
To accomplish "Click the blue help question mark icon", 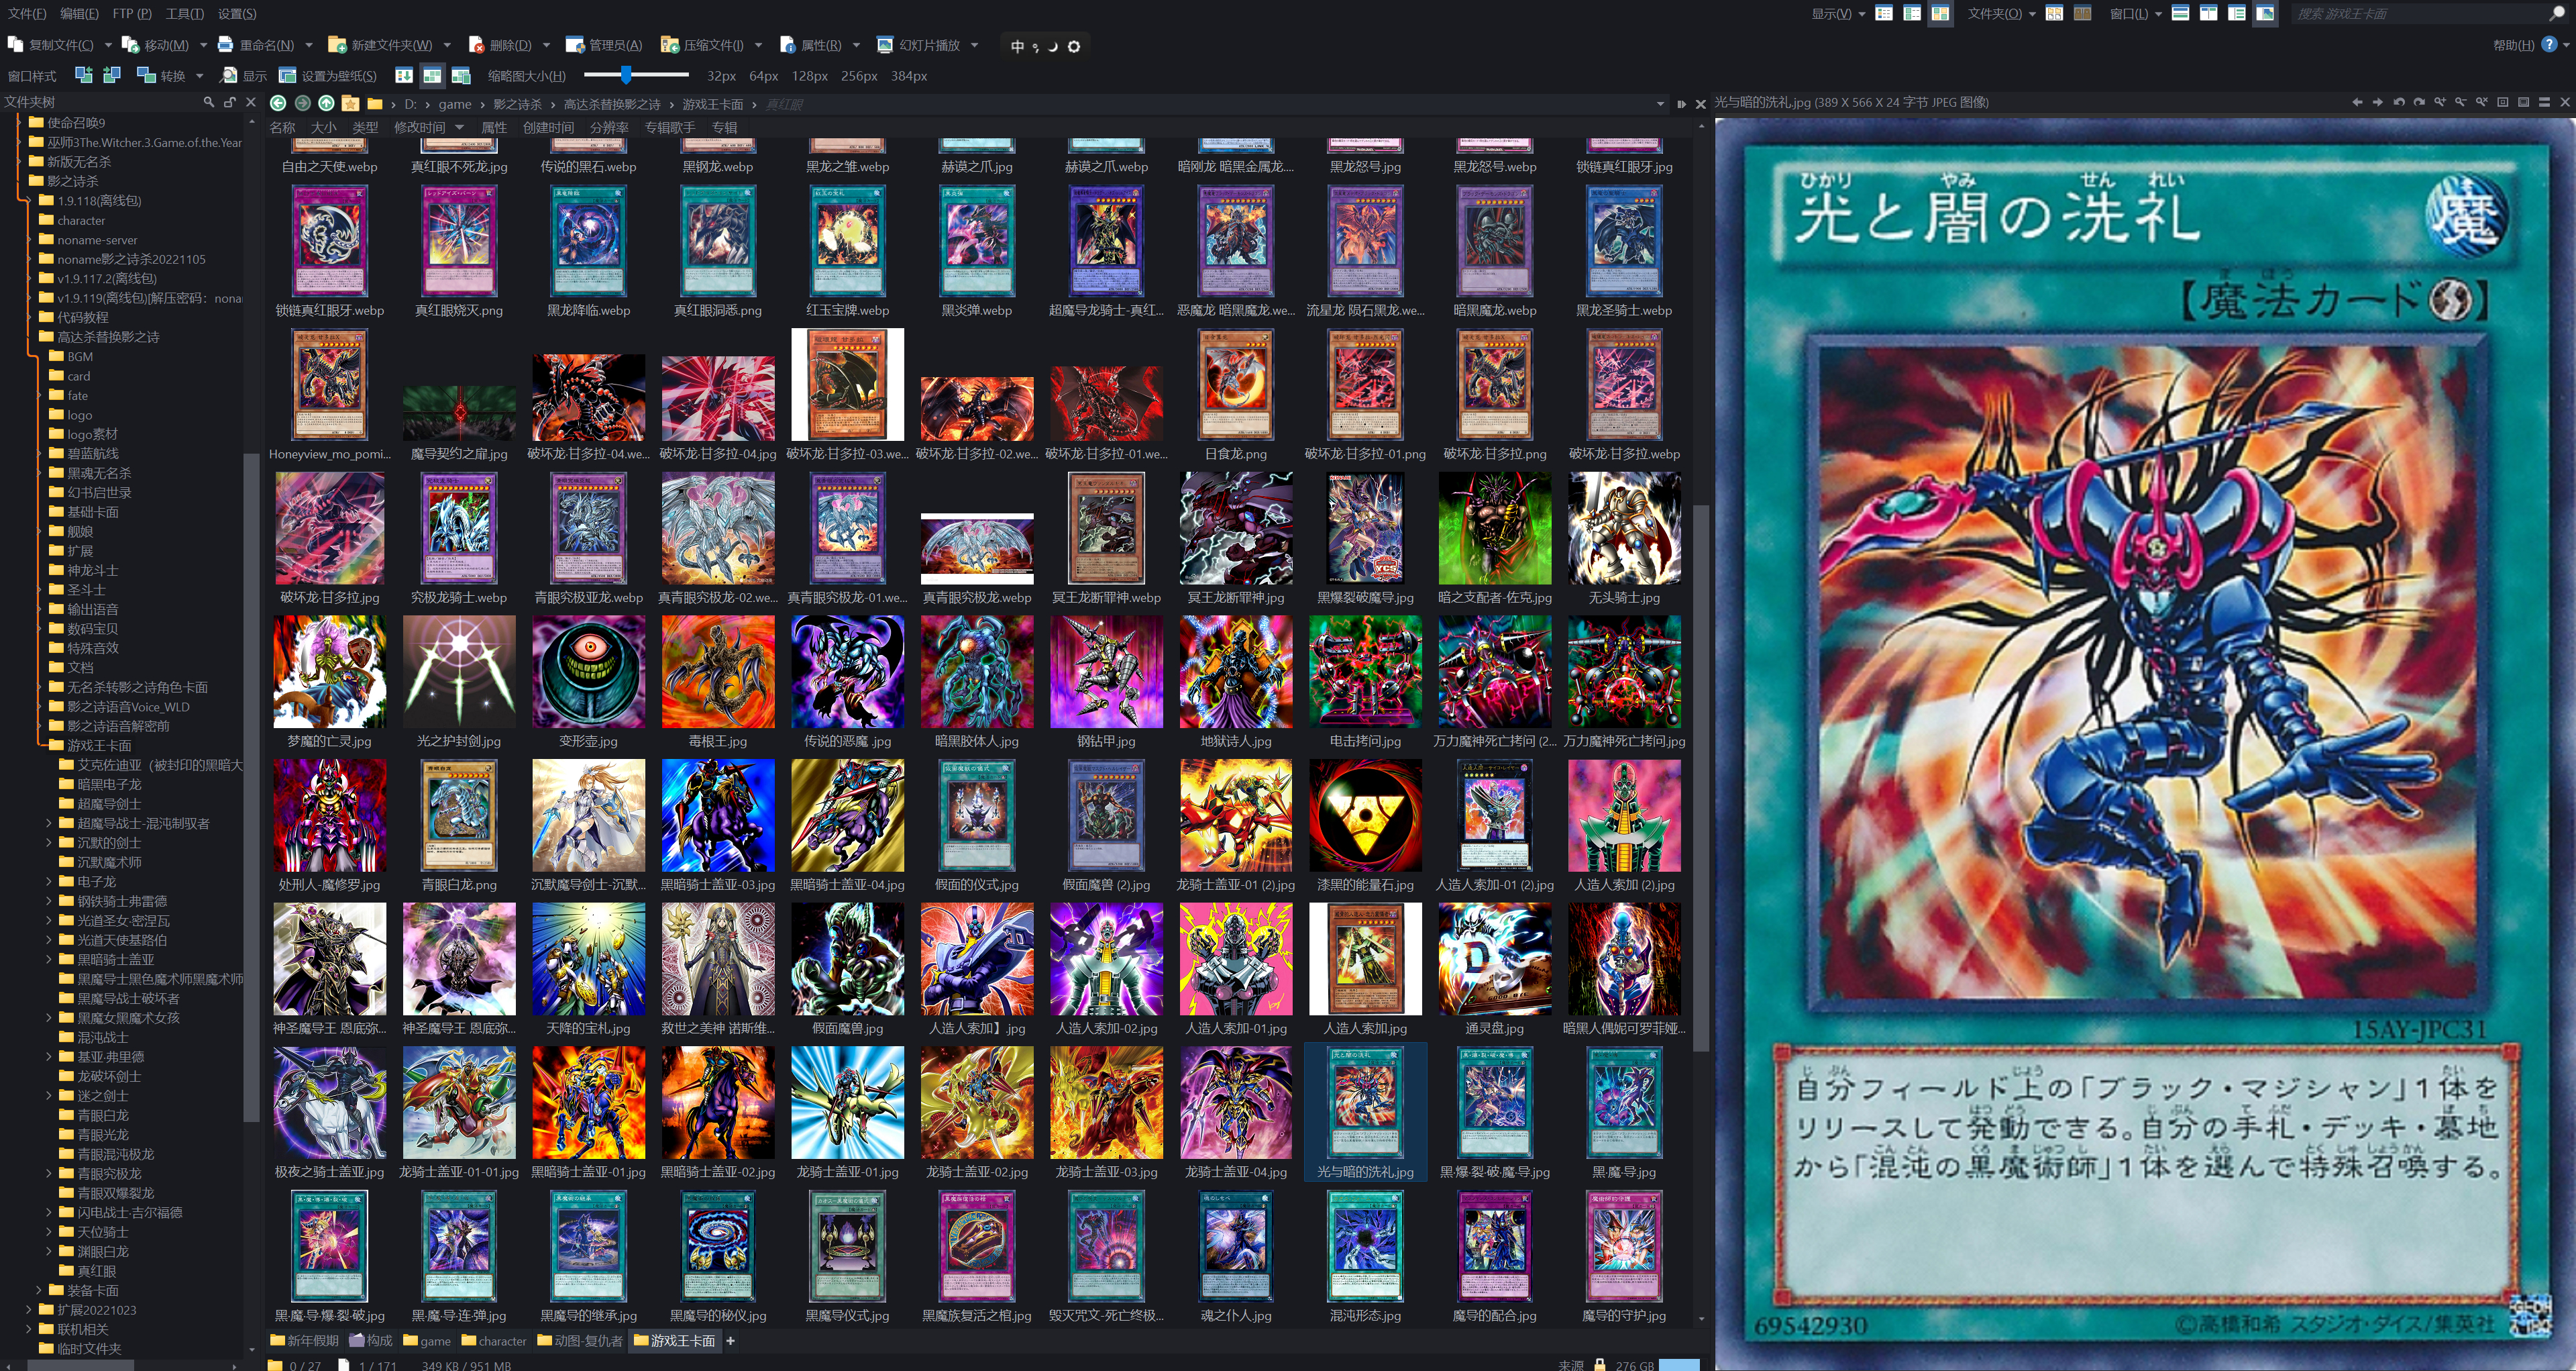I will pos(2549,44).
